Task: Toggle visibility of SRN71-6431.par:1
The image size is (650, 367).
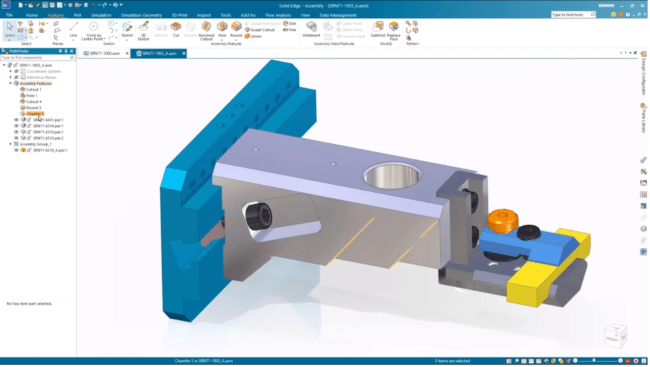Action: click(x=17, y=120)
